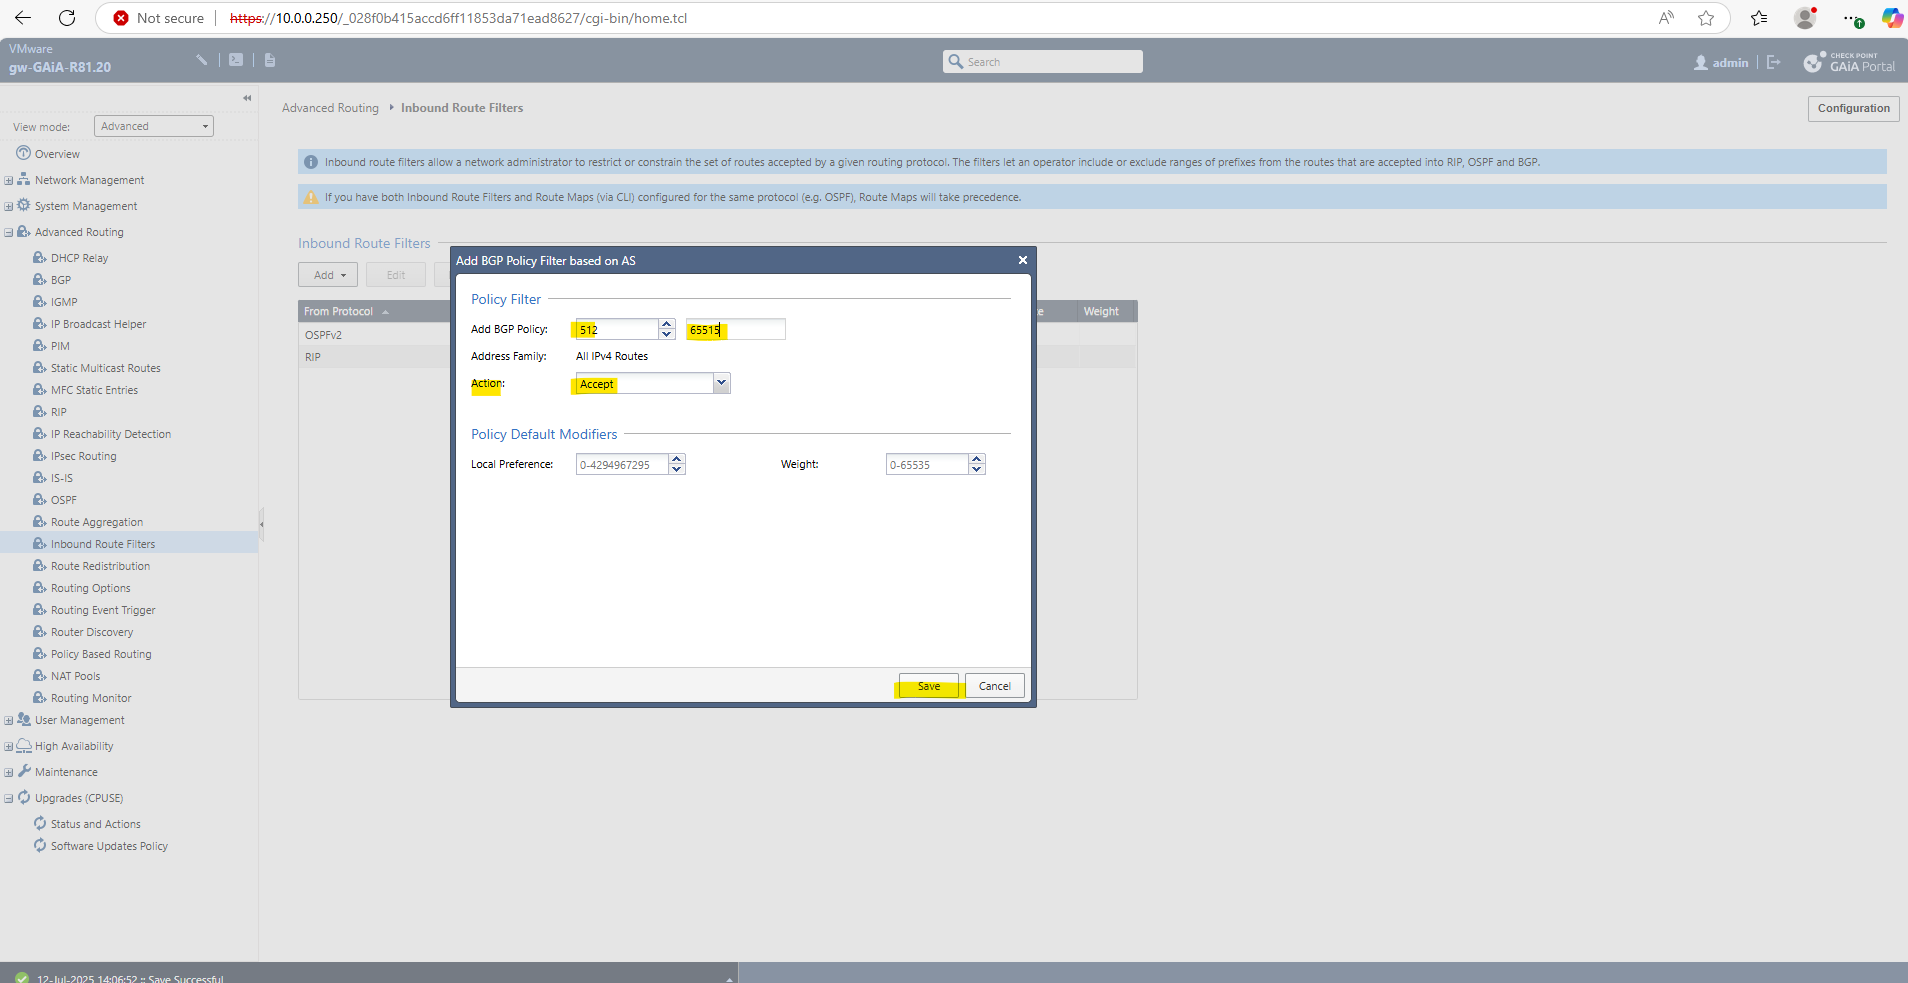Open Software Updates Policy page
This screenshot has height=983, width=1908.
109,846
